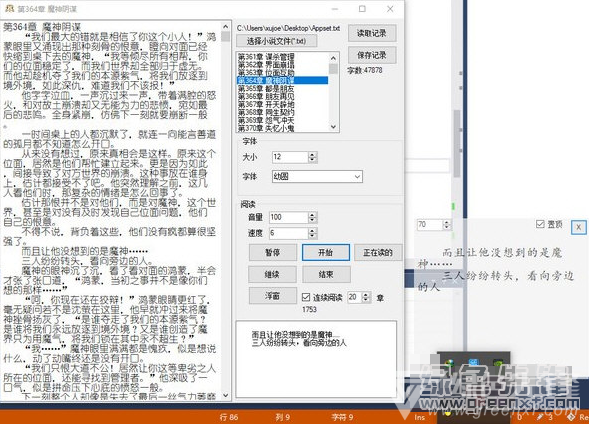Select the highlighted chapter 第364章
This screenshot has width=589, height=424.
[282, 80]
